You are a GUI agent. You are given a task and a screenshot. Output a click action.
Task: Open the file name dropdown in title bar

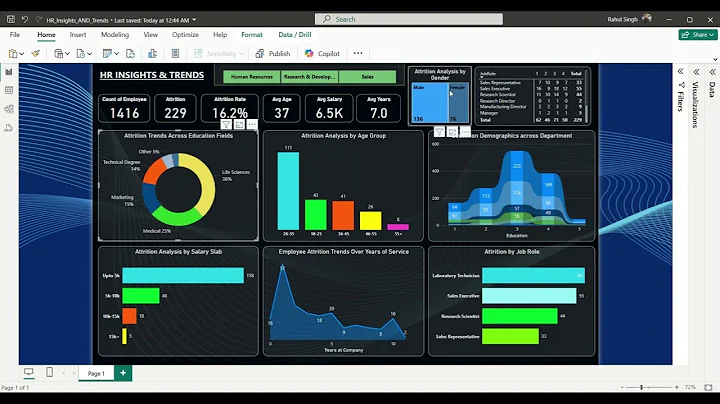click(x=194, y=20)
